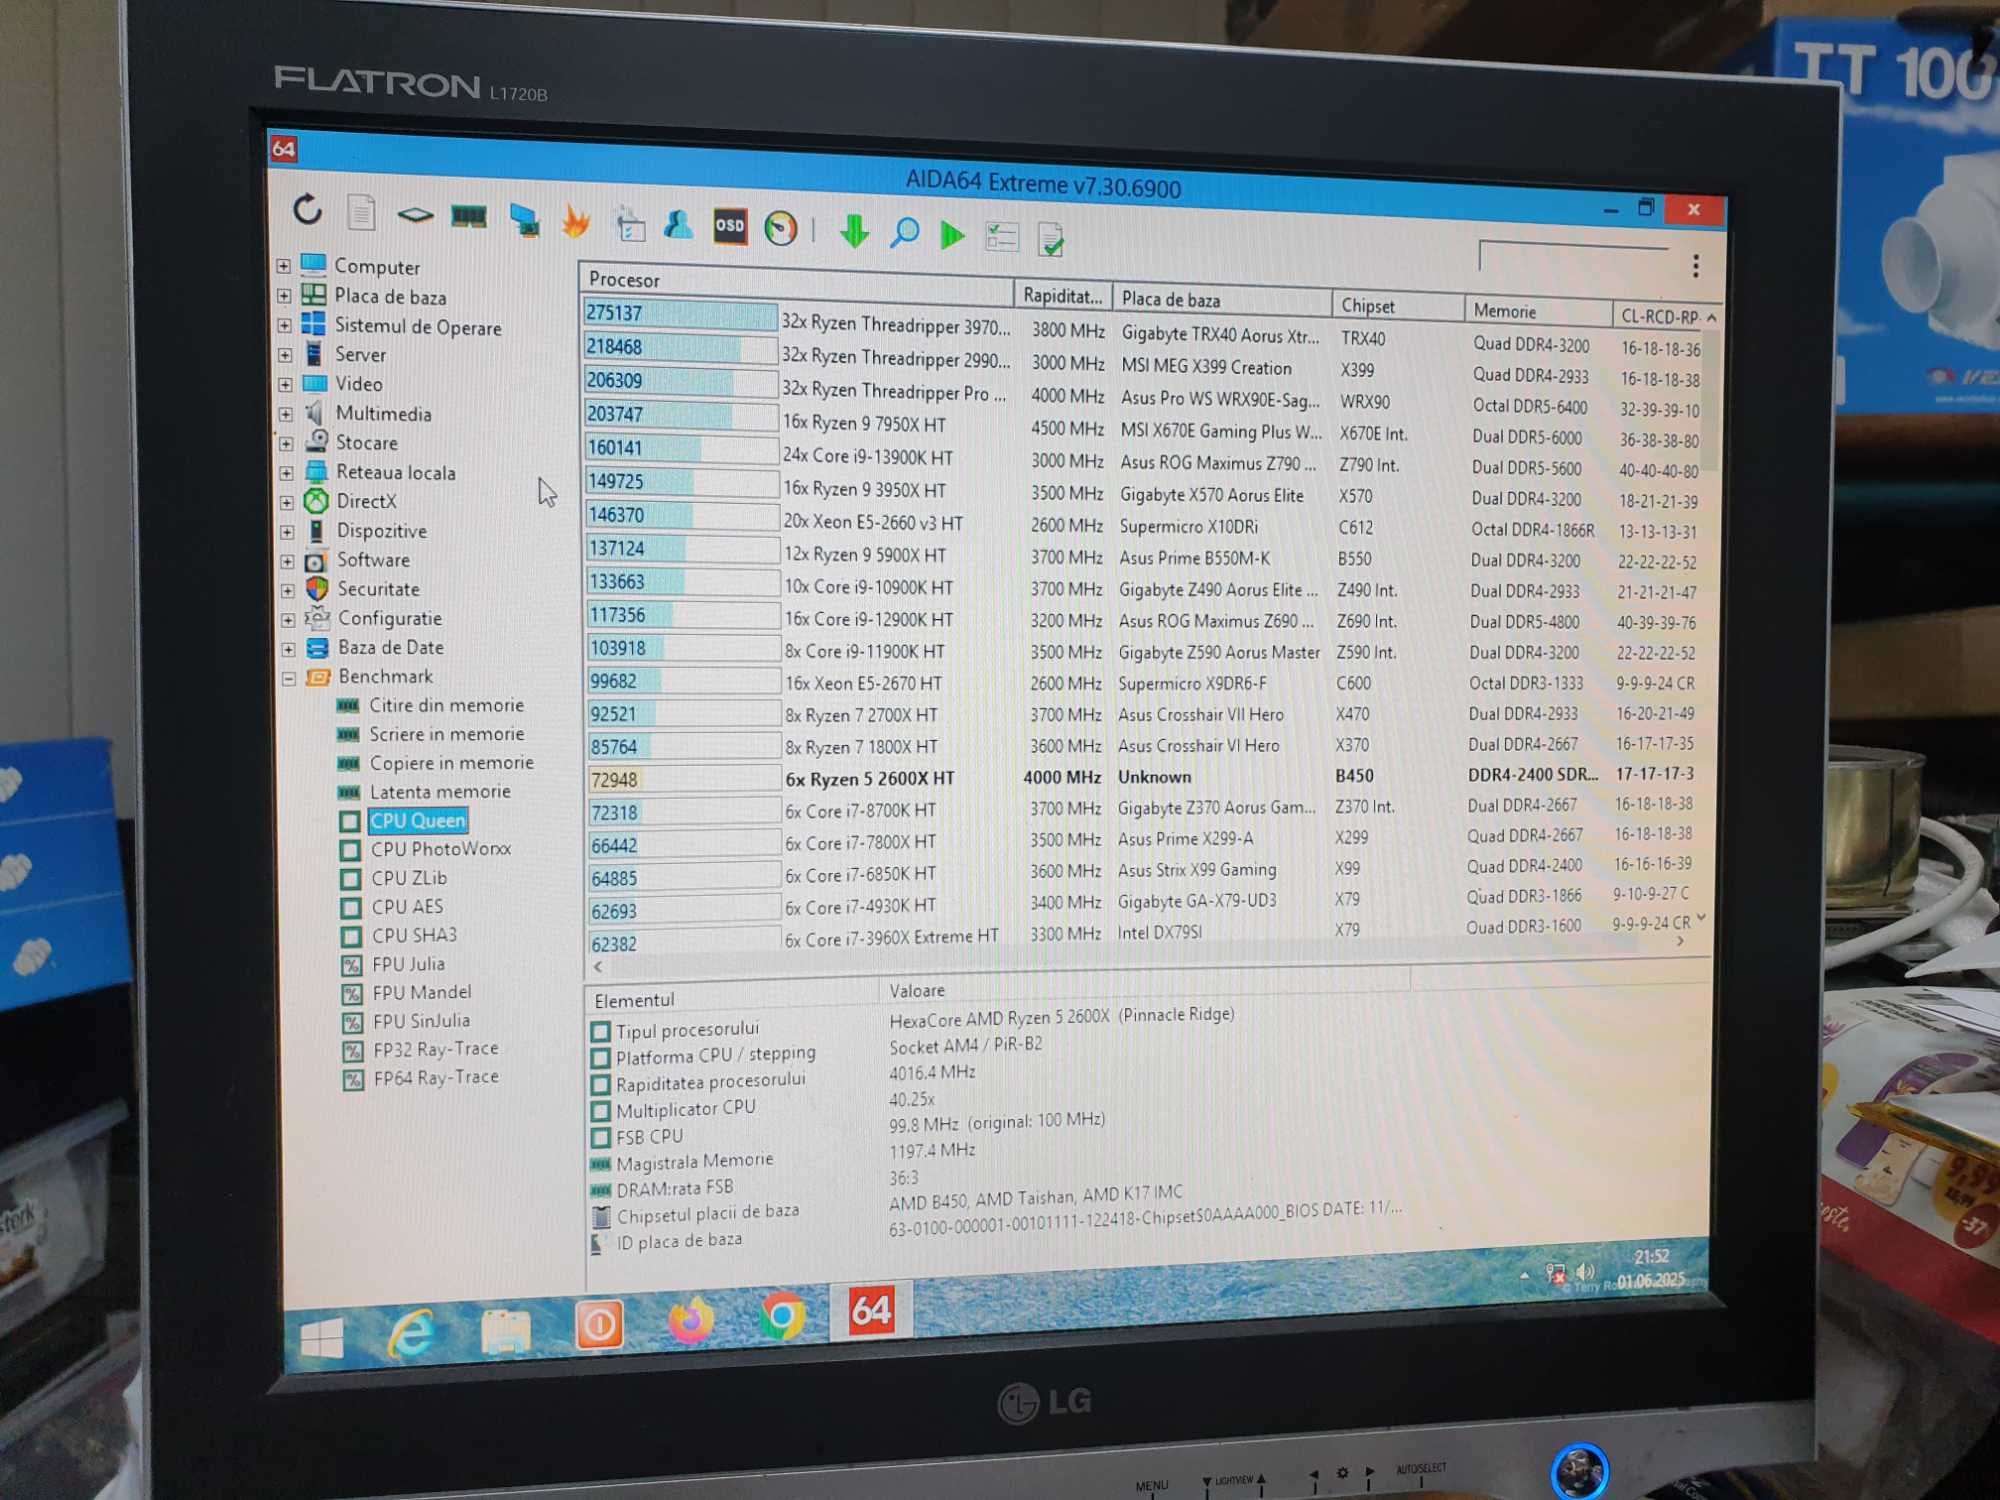This screenshot has width=2000, height=1500.
Task: Expand the Server tree node
Action: pyautogui.click(x=285, y=355)
